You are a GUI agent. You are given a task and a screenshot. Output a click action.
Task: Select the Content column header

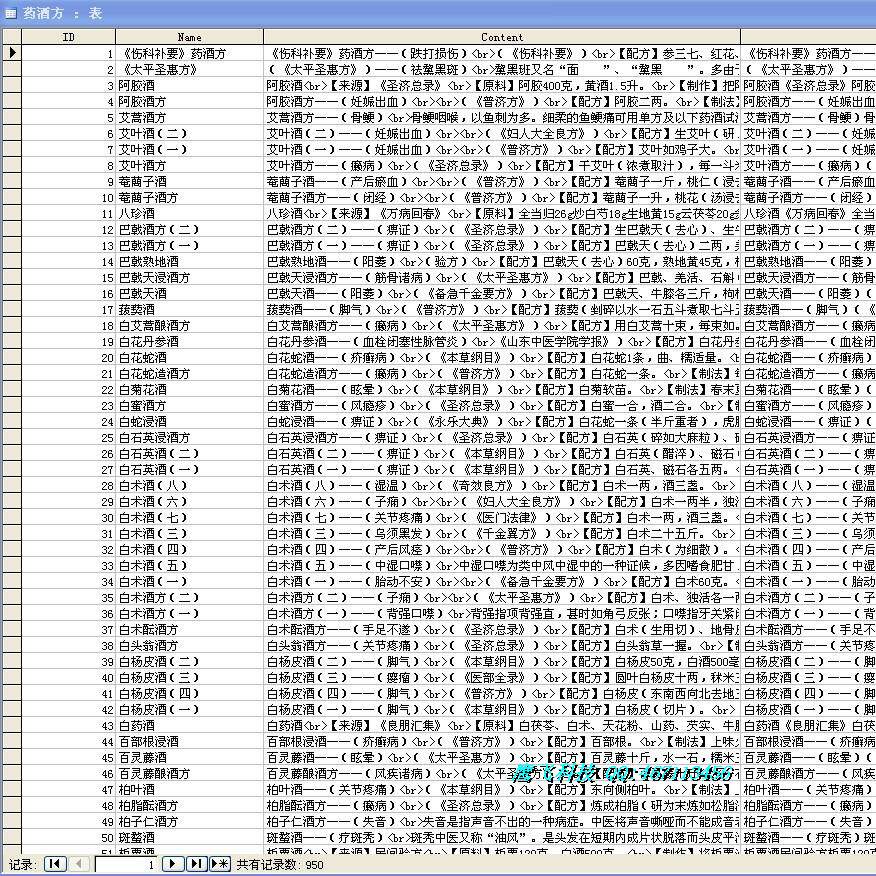[502, 37]
